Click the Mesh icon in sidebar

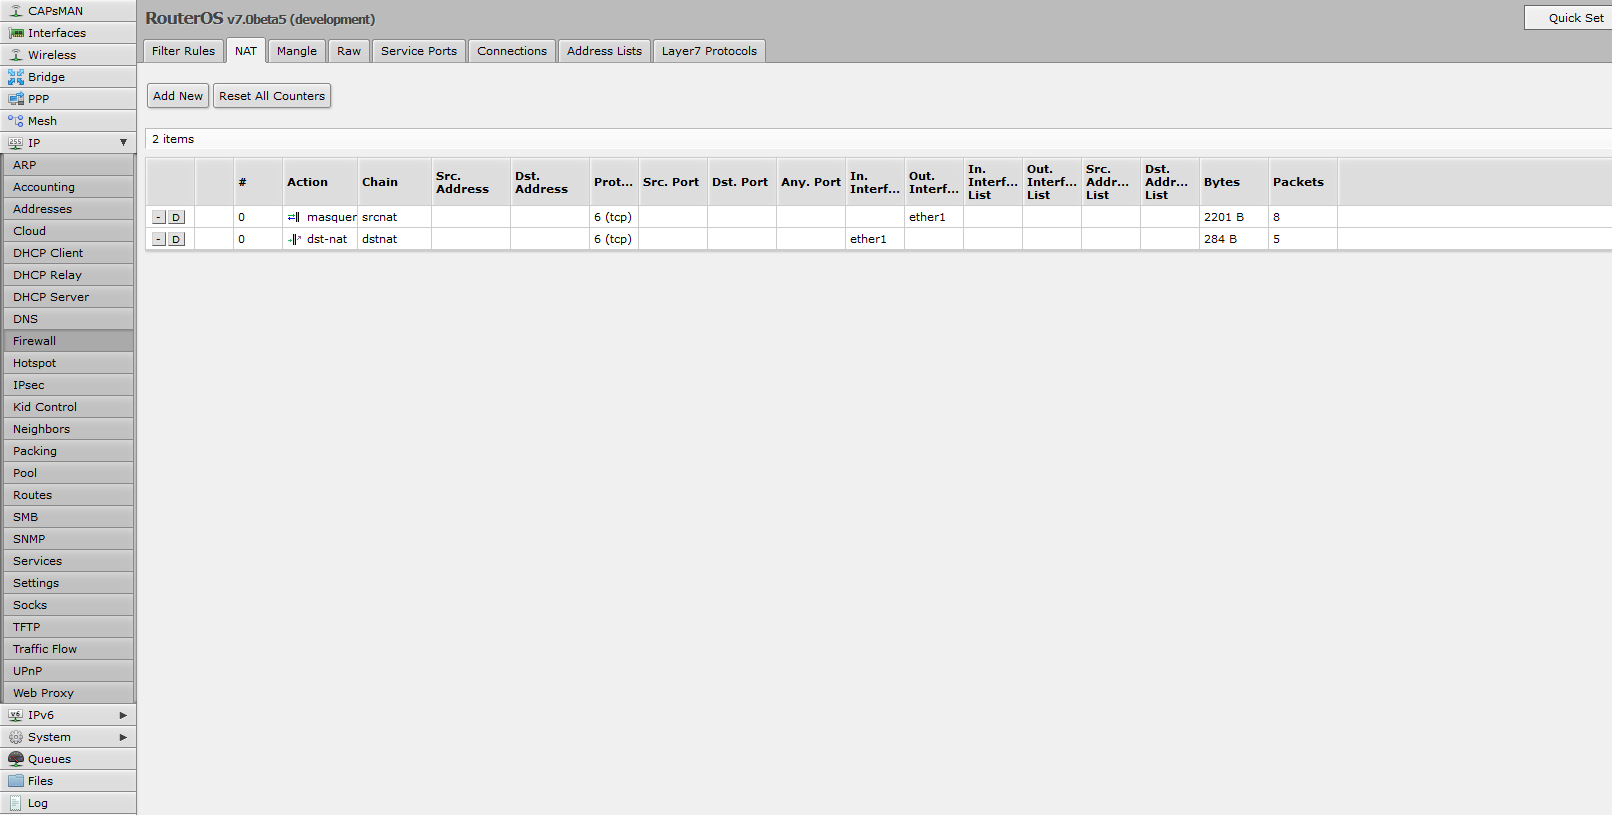(x=16, y=121)
